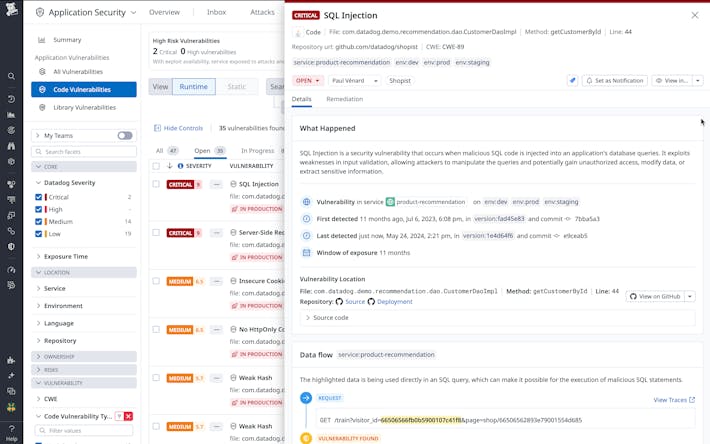Click the Datadog logo icon

tap(11, 13)
